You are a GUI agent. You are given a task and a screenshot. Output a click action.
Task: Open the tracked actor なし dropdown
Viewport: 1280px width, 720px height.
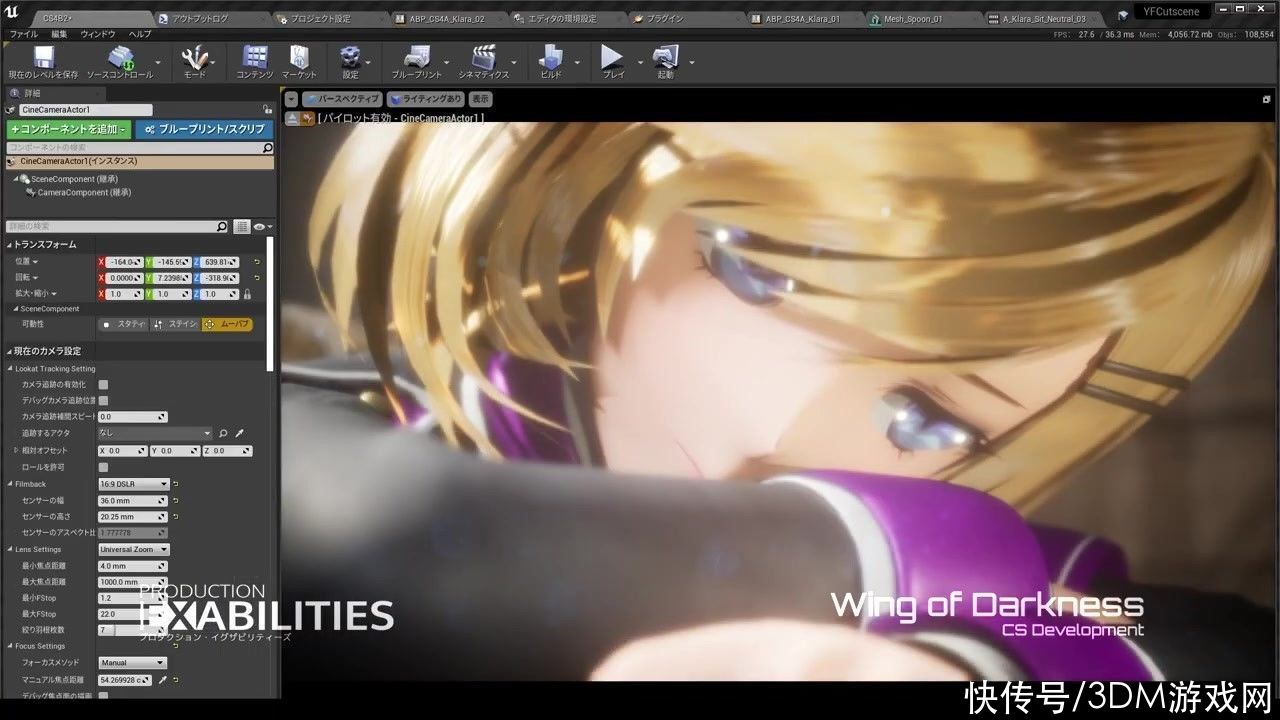click(x=155, y=433)
